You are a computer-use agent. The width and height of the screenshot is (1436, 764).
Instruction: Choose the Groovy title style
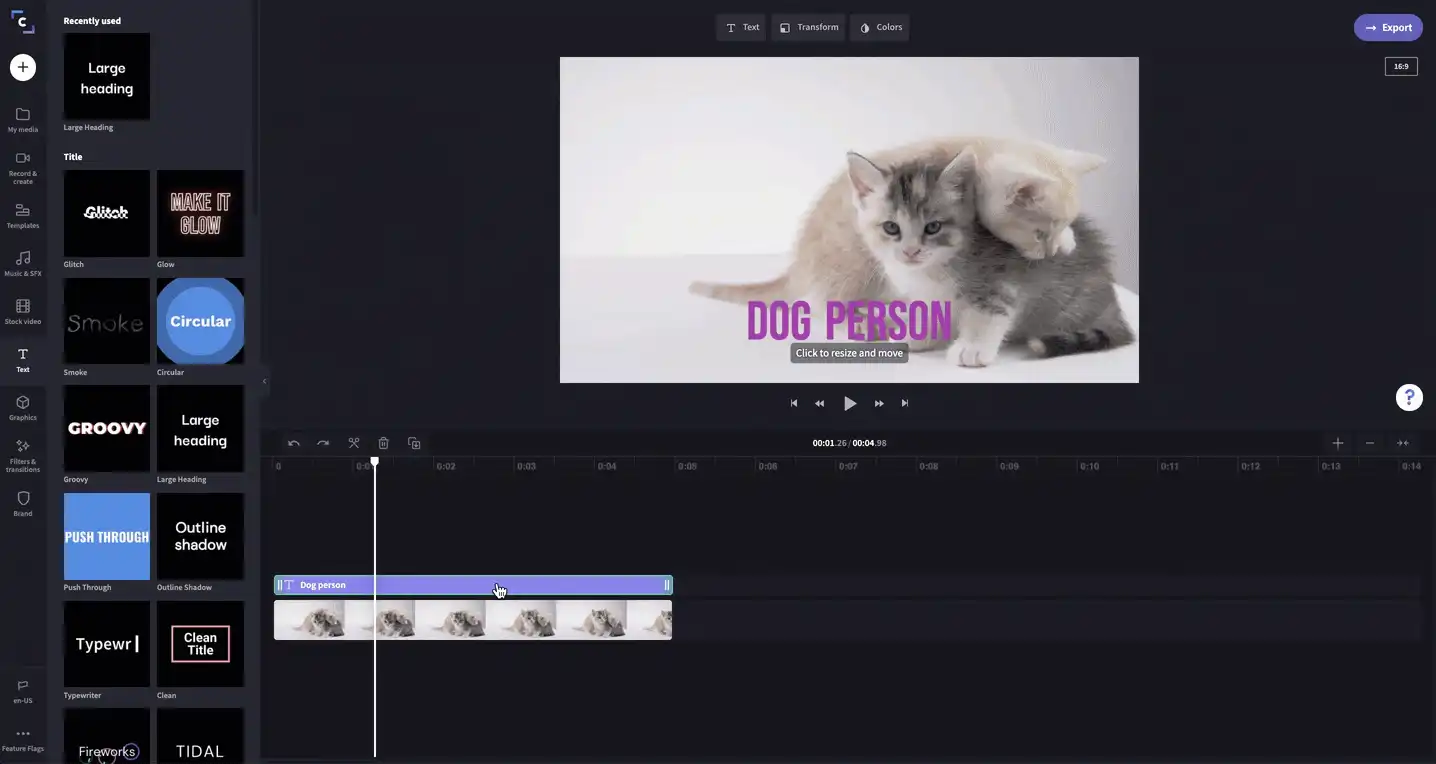[x=107, y=428]
